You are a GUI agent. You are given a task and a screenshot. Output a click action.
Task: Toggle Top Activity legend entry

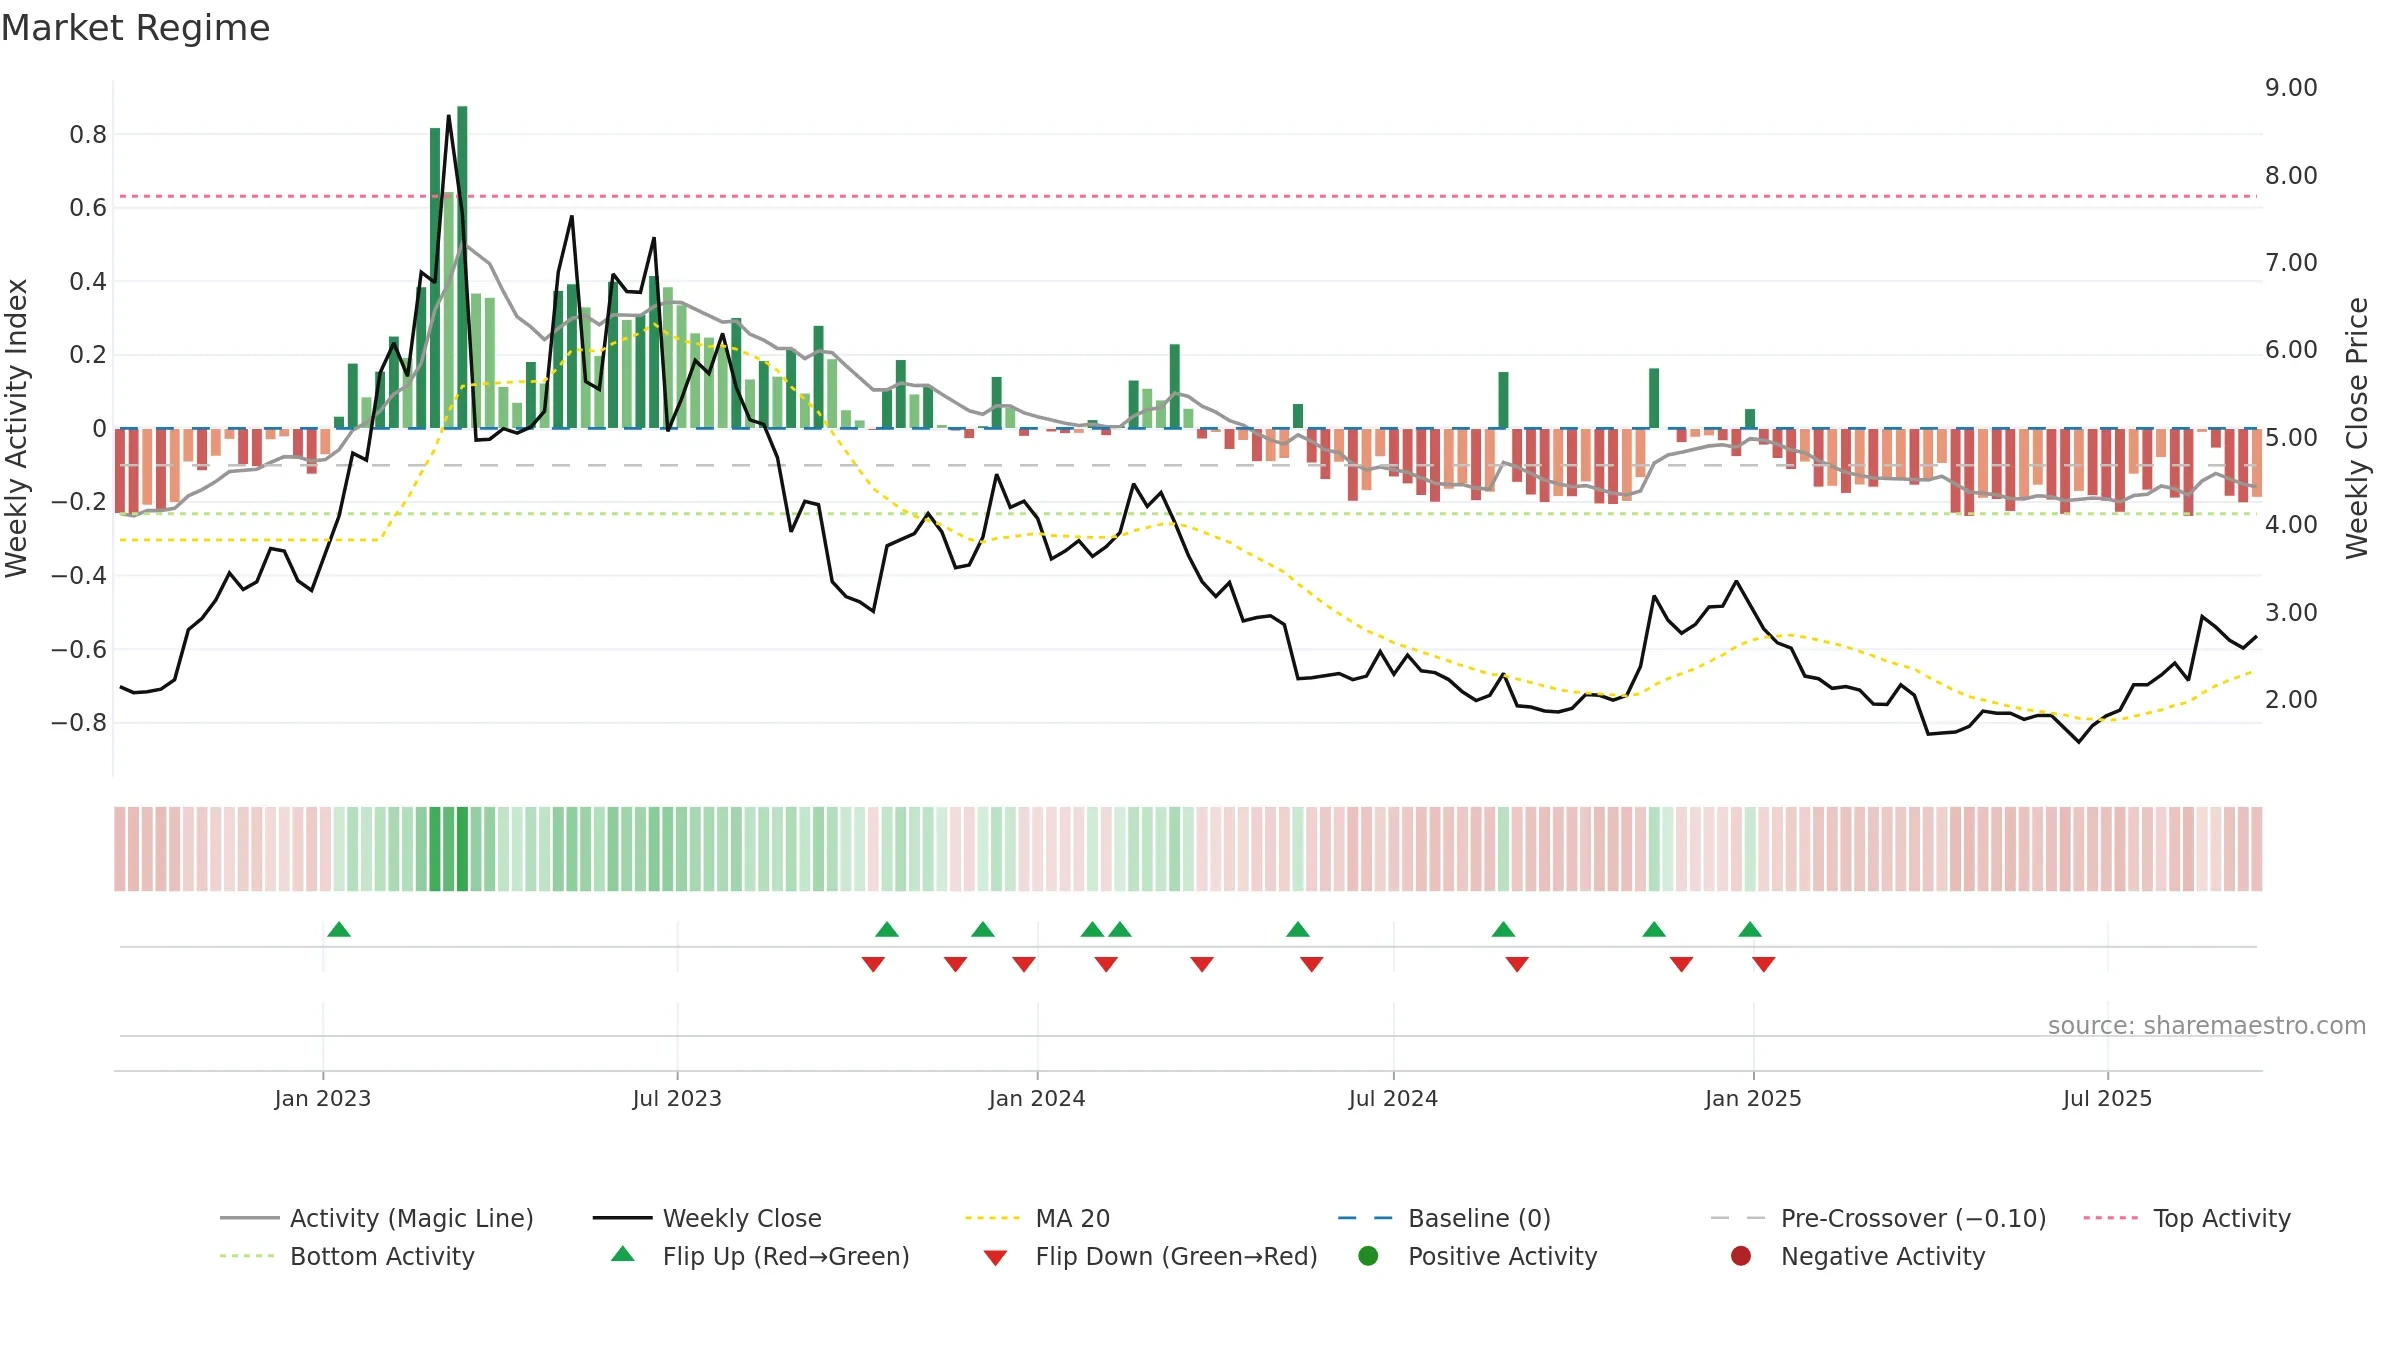tap(2187, 1218)
